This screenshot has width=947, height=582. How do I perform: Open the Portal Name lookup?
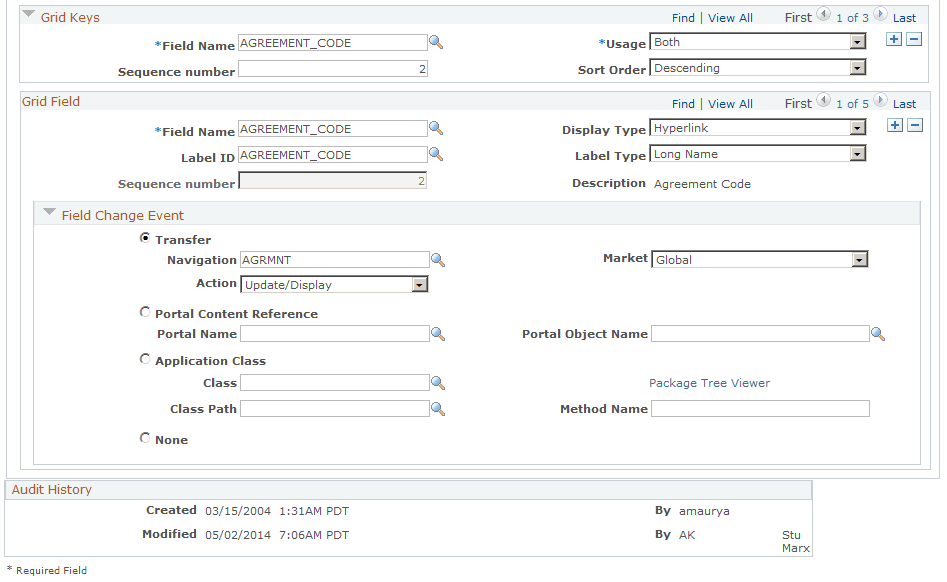[x=438, y=334]
